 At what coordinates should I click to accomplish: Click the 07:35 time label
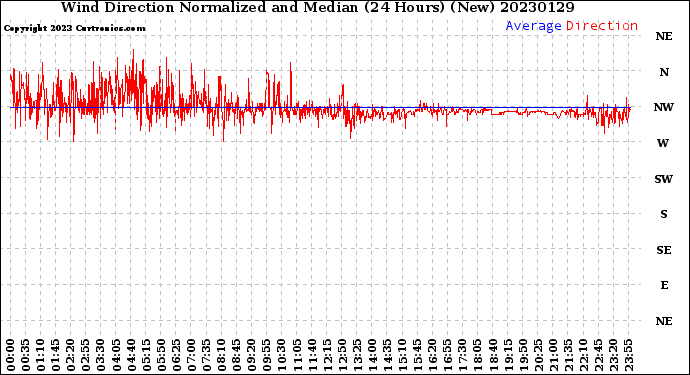[x=206, y=355]
